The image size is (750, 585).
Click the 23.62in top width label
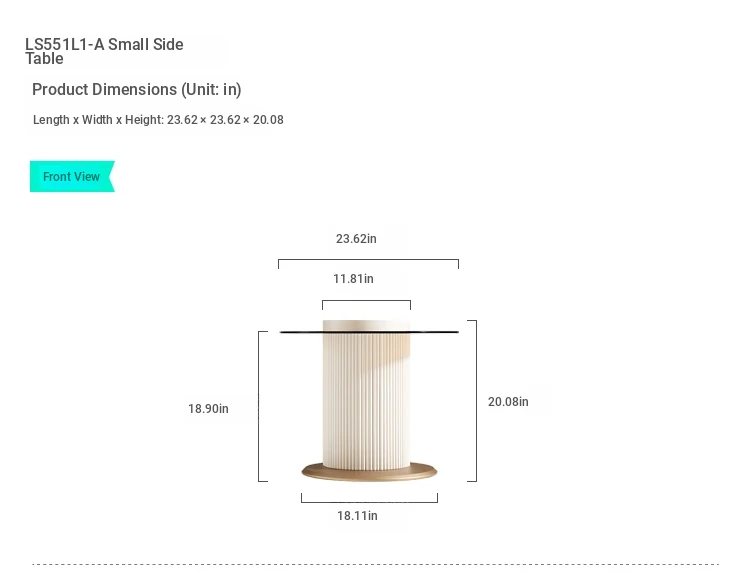pos(356,239)
